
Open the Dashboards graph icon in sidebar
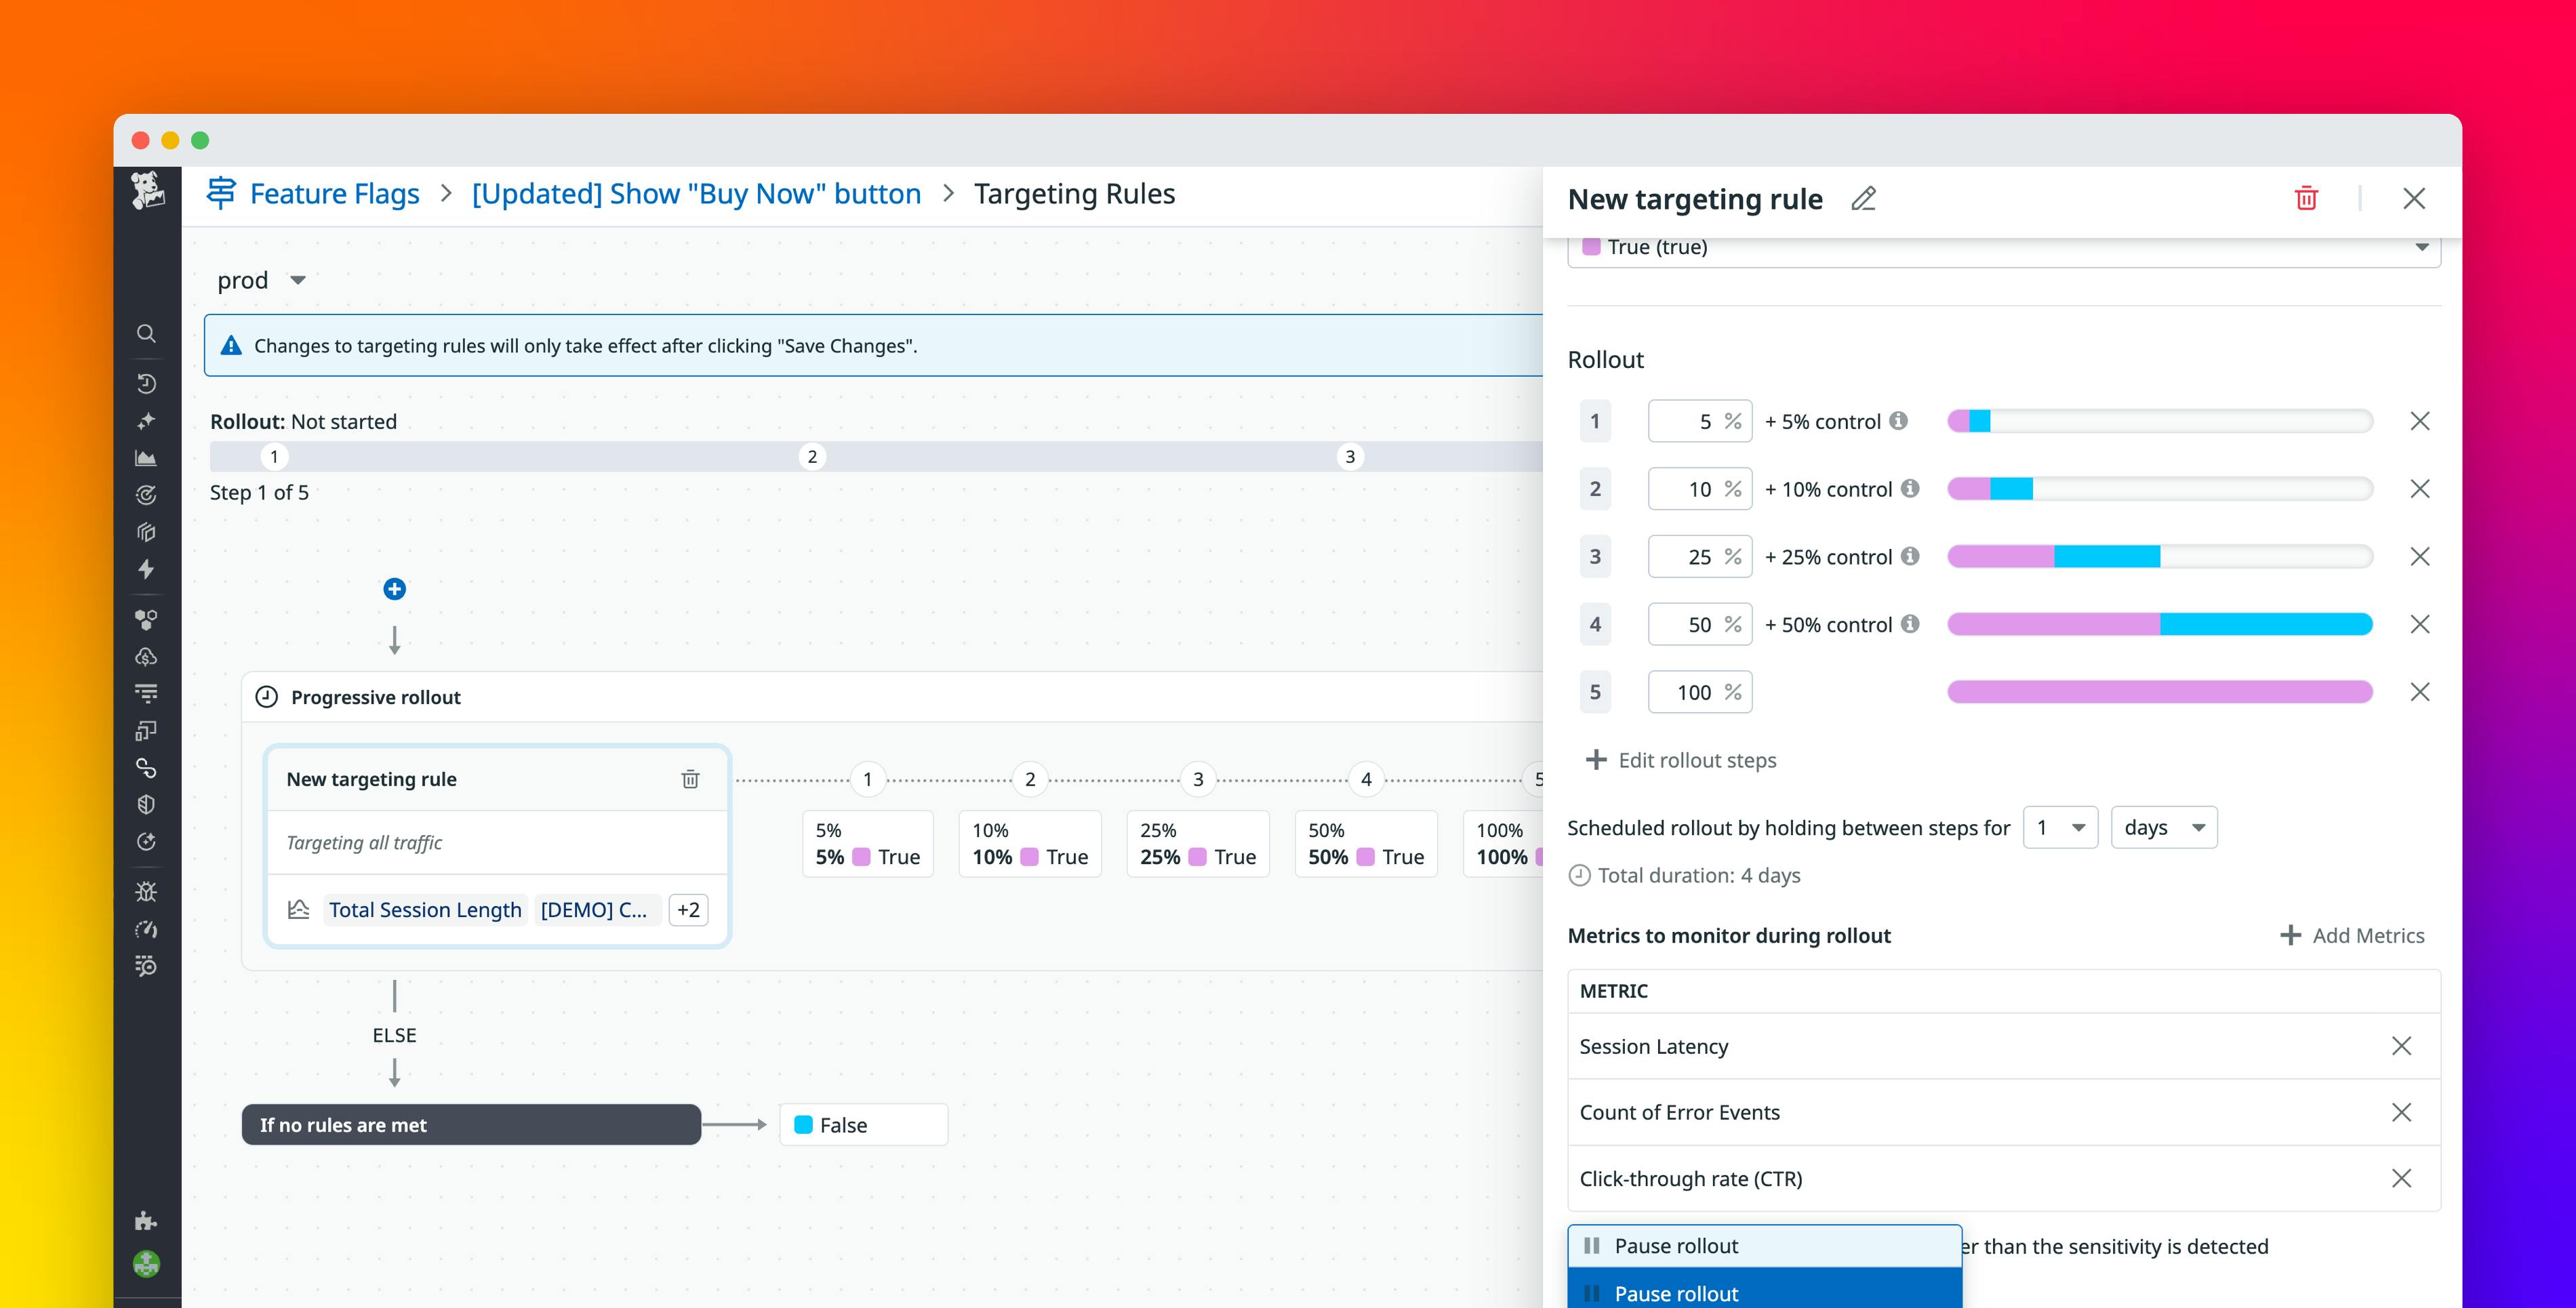pos(146,458)
